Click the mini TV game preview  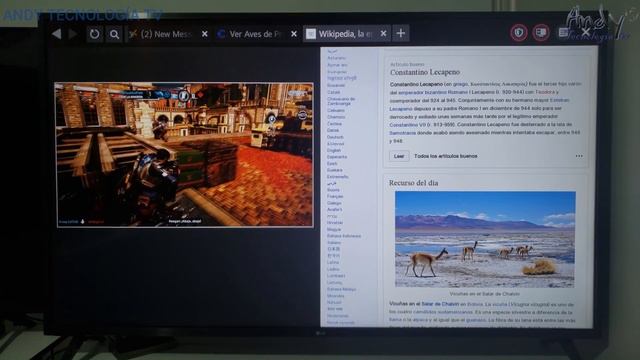pyautogui.click(x=184, y=155)
